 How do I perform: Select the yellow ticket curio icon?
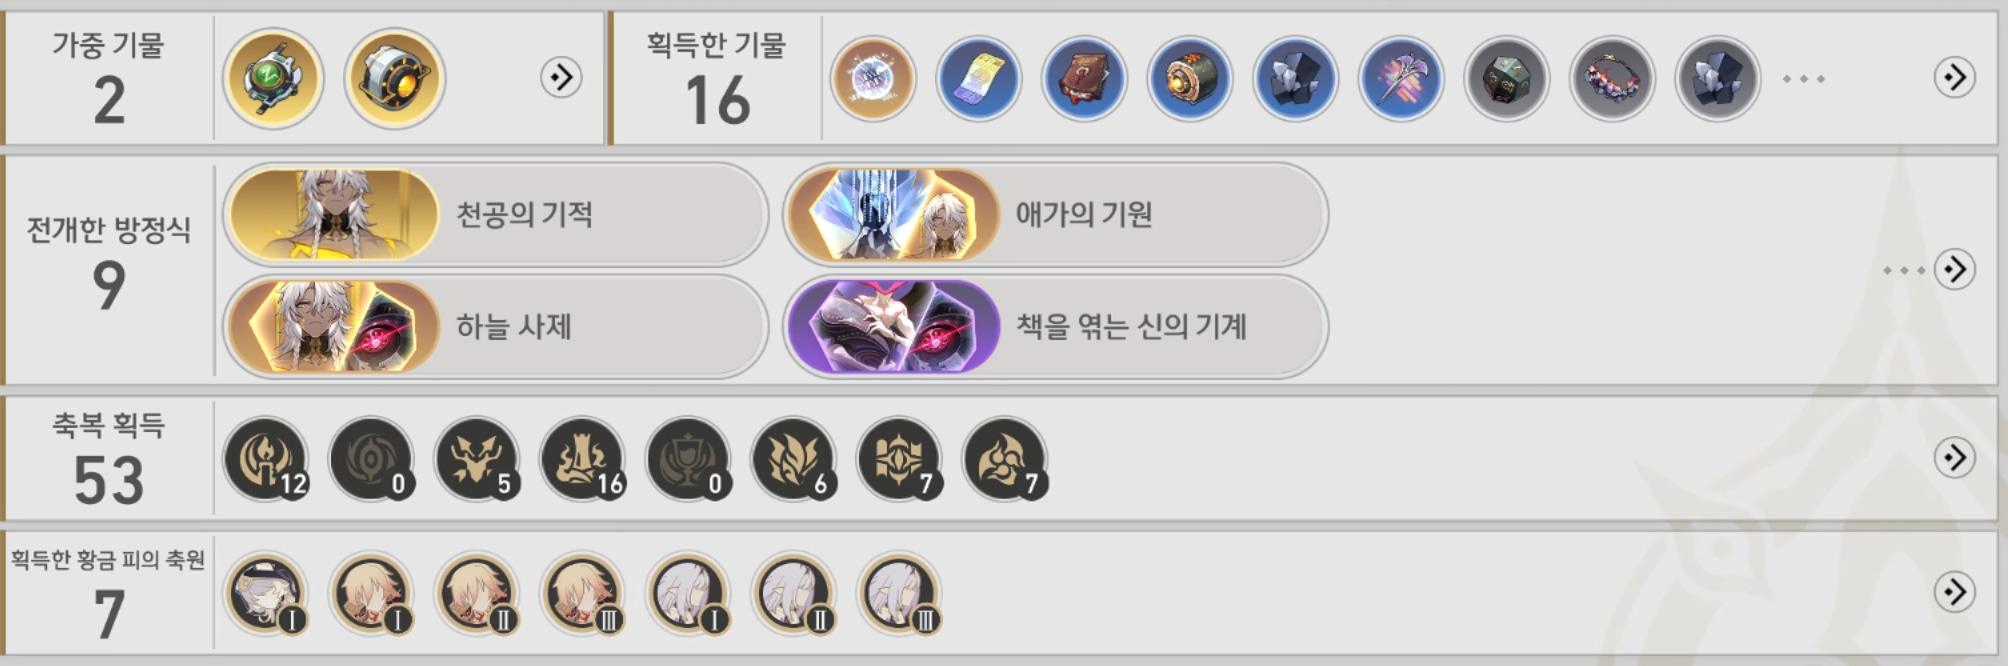click(978, 78)
